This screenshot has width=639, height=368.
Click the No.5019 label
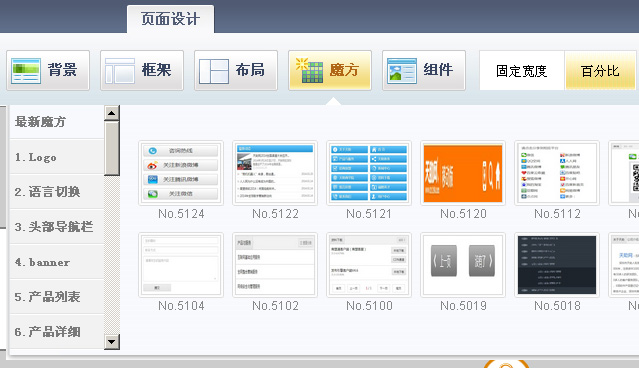pos(463,306)
